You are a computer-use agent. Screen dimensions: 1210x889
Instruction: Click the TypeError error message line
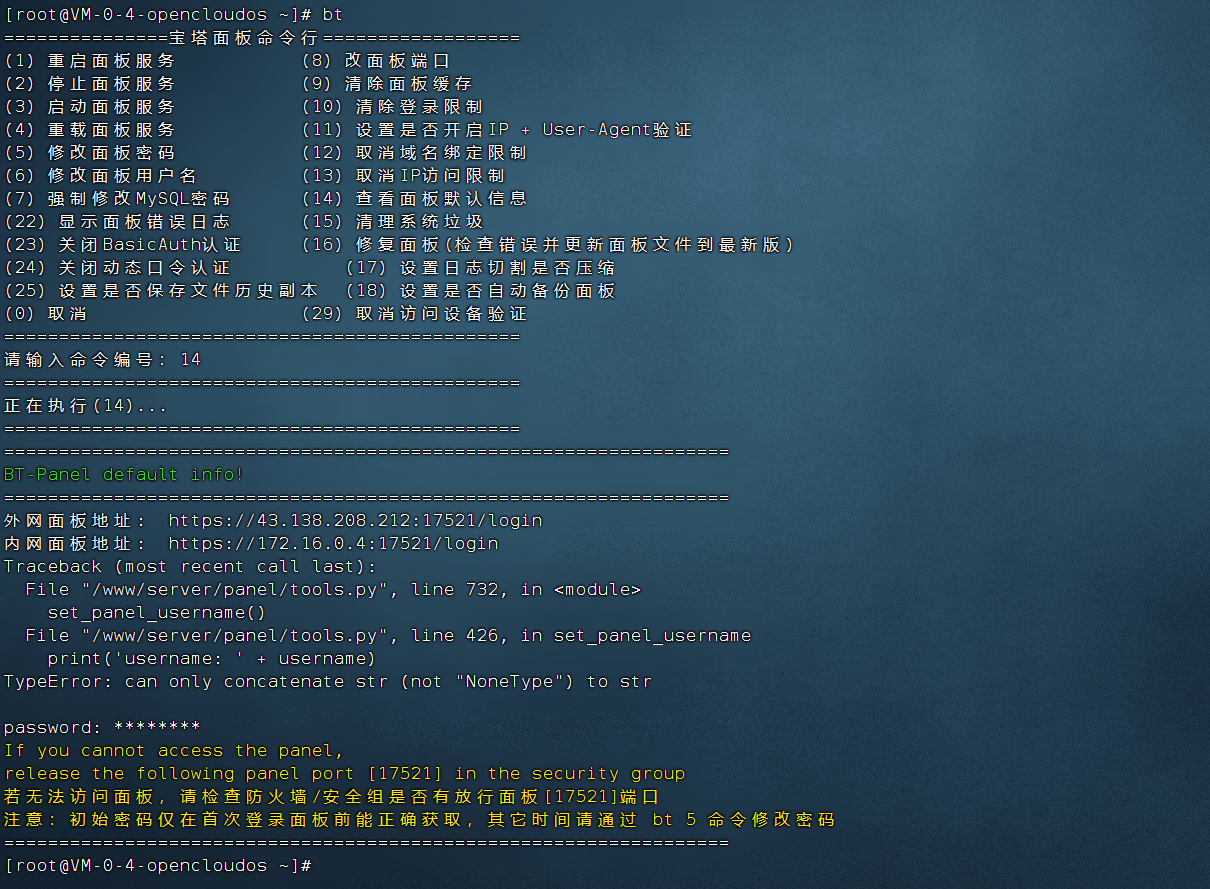(x=327, y=682)
